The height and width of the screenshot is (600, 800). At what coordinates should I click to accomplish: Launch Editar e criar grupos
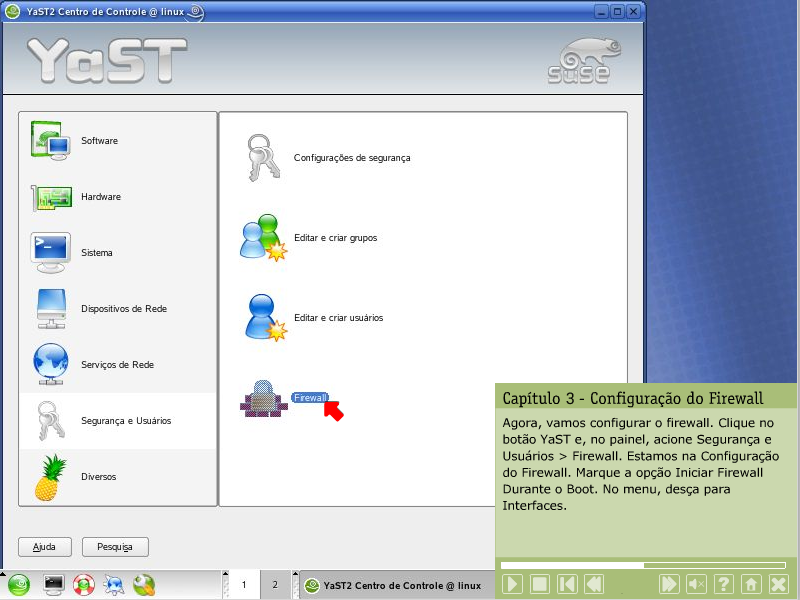click(334, 238)
